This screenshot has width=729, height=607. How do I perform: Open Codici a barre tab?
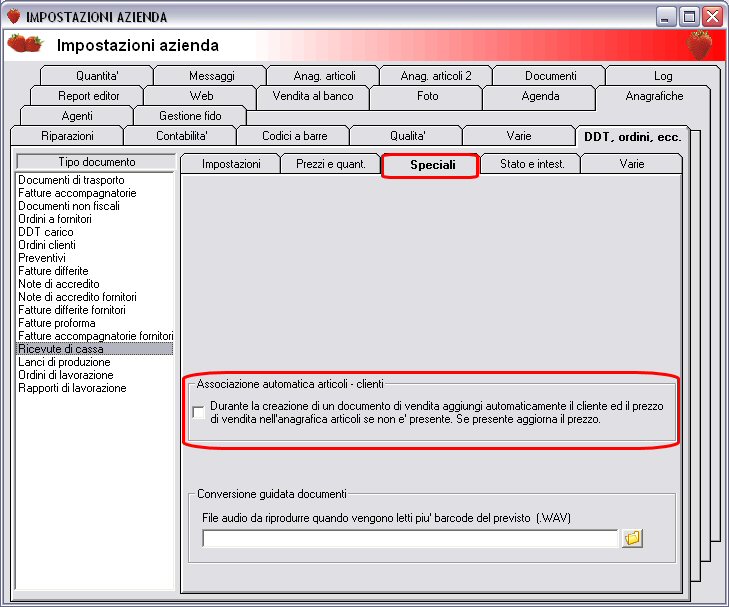coord(294,136)
